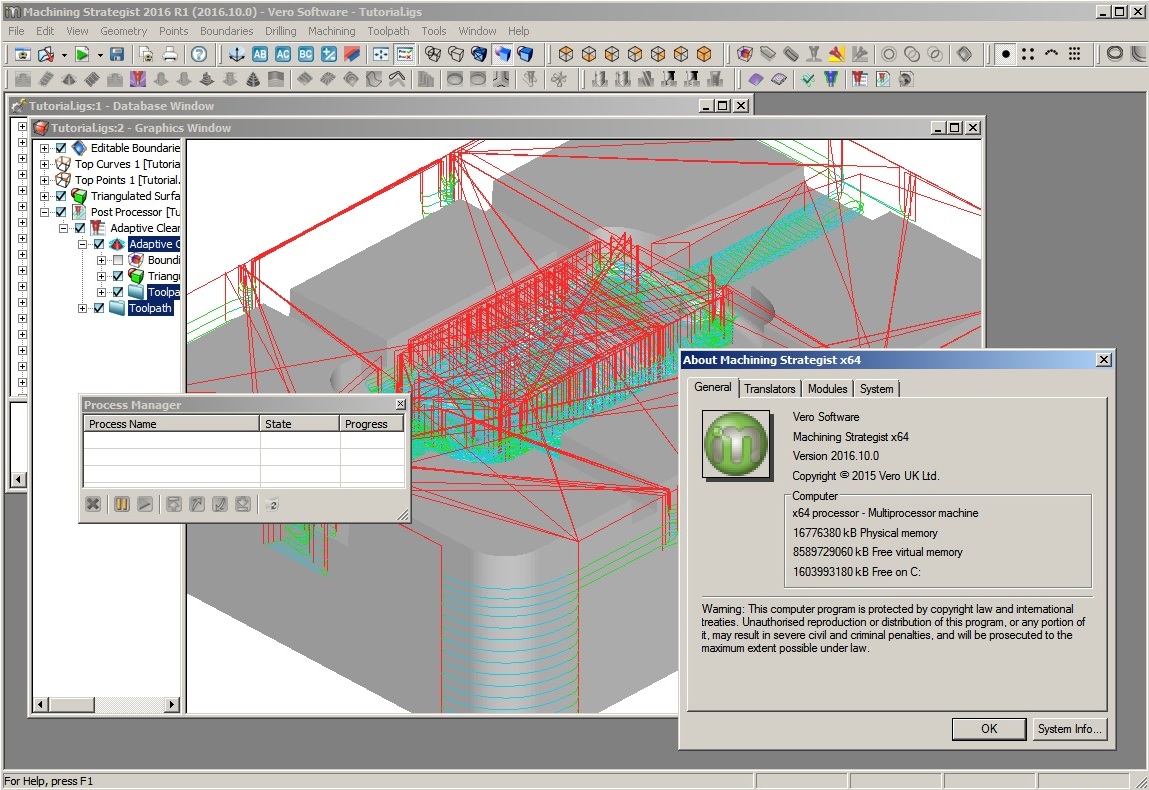The image size is (1149, 790).
Task: Close the Process Manager panel
Action: tap(401, 404)
